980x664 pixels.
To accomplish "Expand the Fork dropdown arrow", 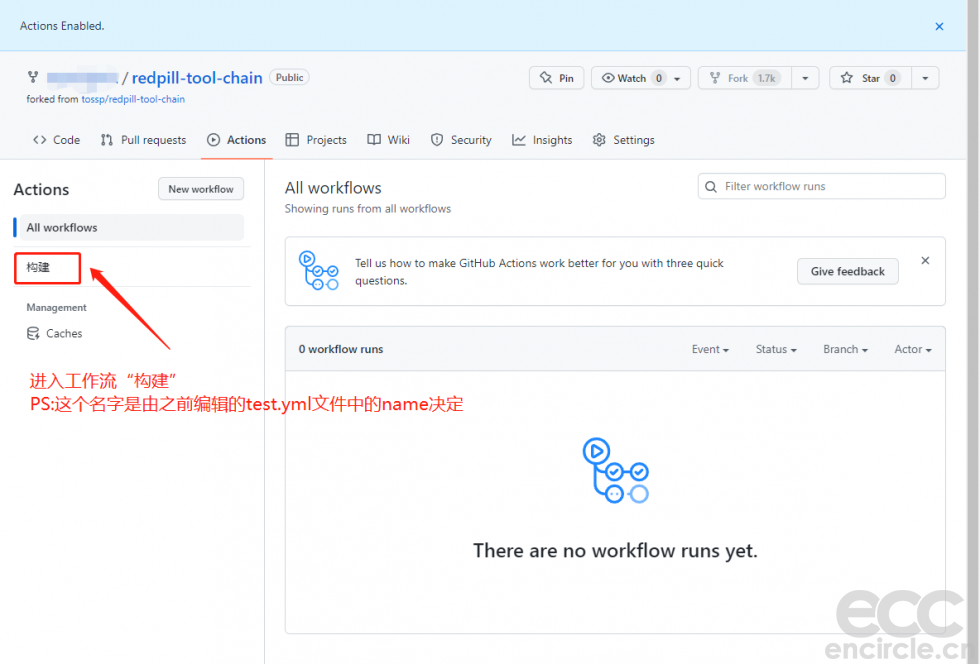I will pos(805,78).
